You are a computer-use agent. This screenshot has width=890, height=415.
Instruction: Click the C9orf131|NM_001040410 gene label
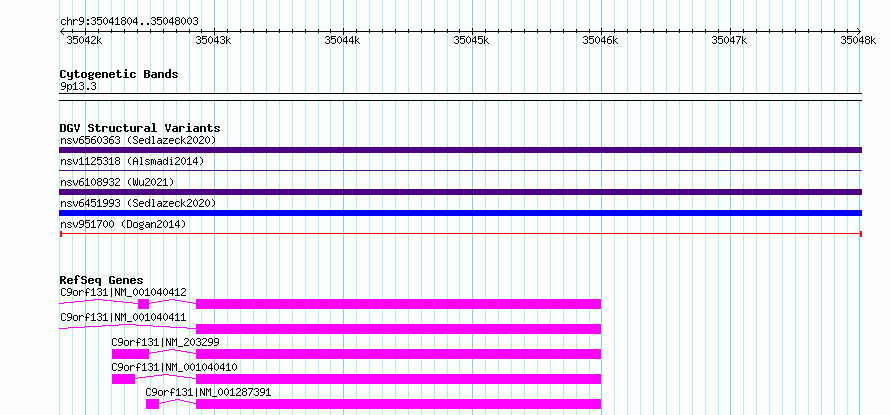point(174,367)
